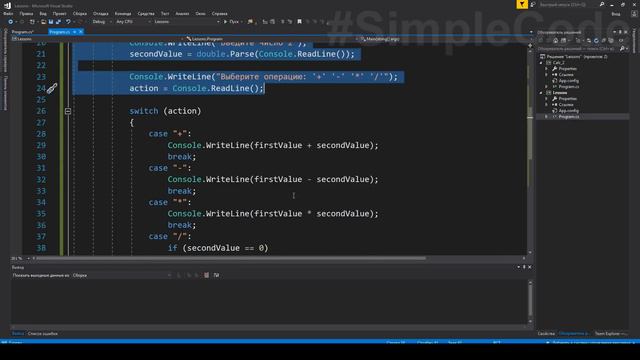The height and width of the screenshot is (360, 640).
Task: Open the Lessons.Program class navigation dropdown
Action: point(269,39)
